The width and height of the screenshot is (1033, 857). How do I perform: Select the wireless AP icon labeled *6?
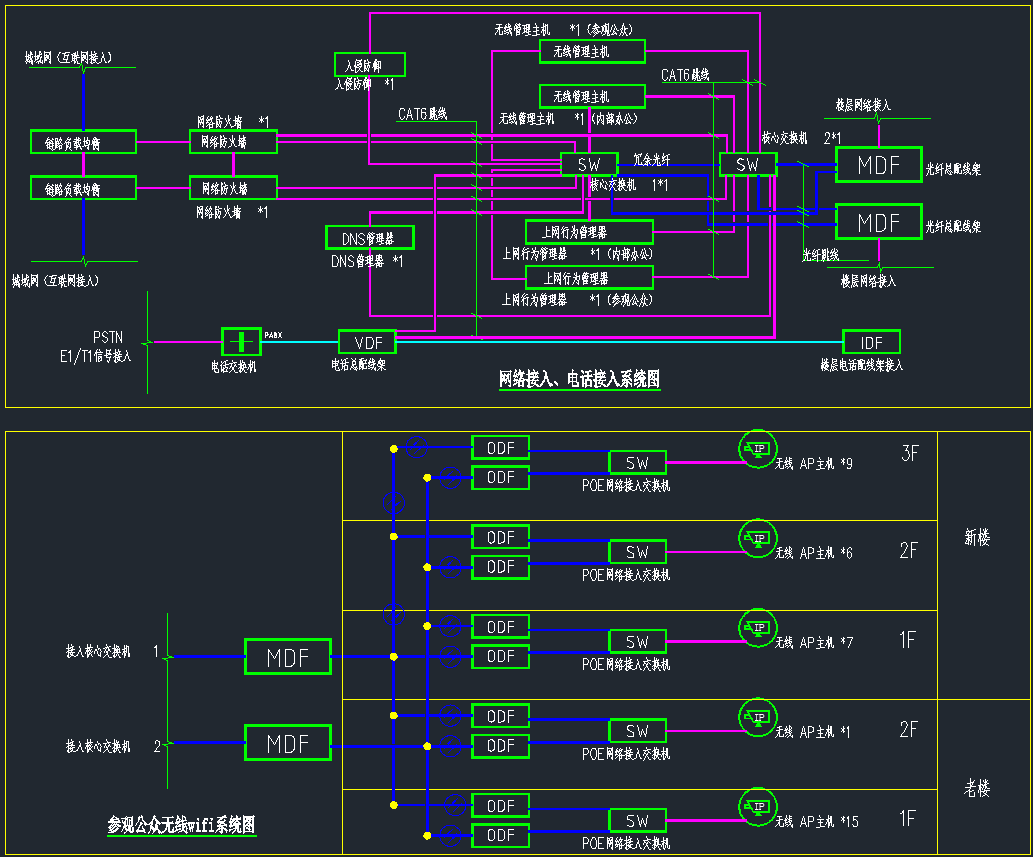click(757, 539)
